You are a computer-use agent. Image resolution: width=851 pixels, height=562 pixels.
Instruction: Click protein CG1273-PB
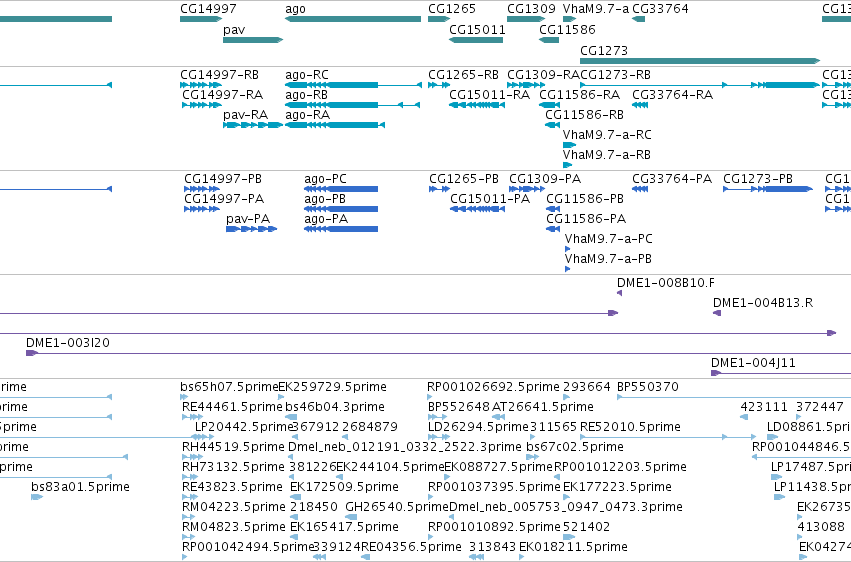point(758,178)
